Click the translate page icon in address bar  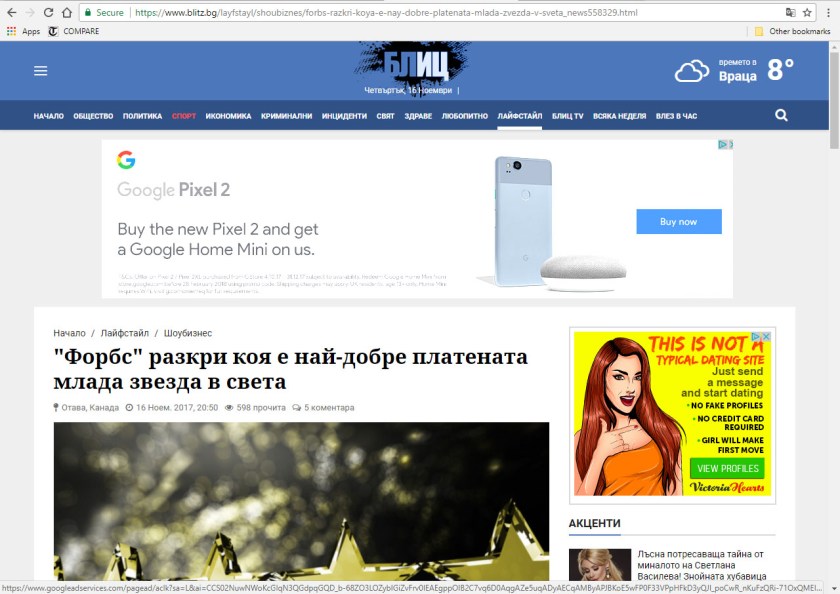coord(790,13)
